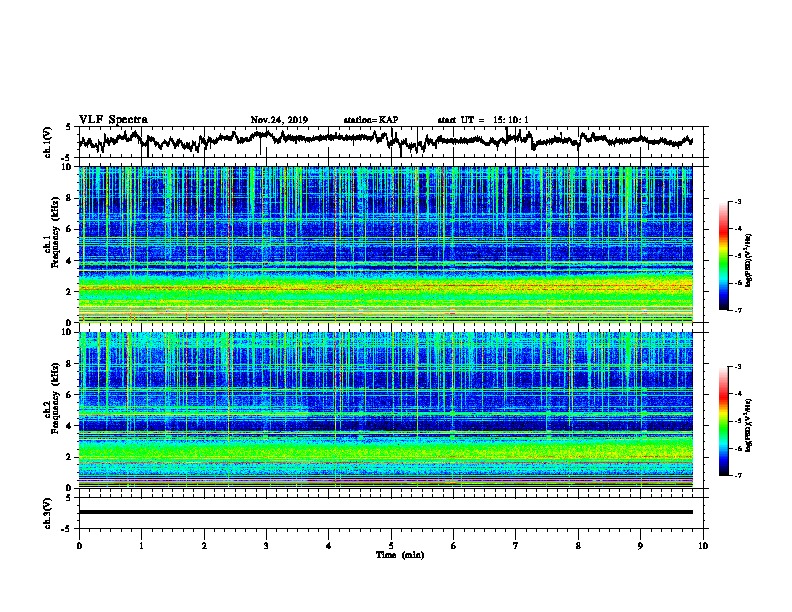Click the "Time (min)" axis label
792x612 pixels.
click(400, 555)
